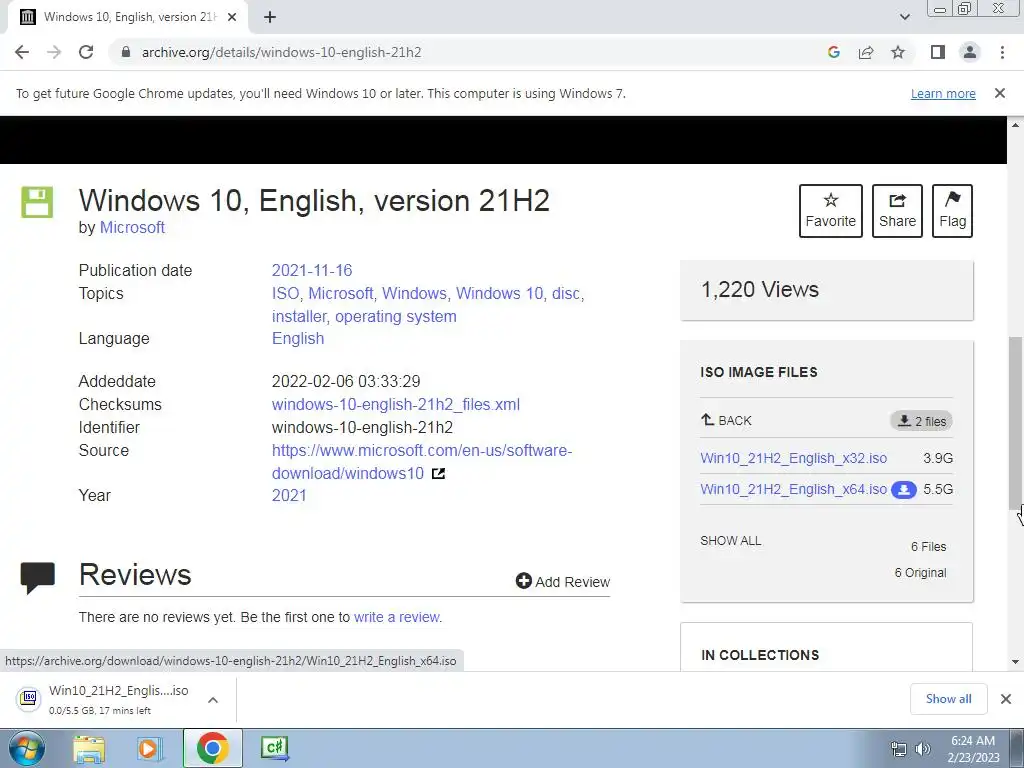Click the write a review link
This screenshot has height=768, width=1024.
(x=397, y=617)
